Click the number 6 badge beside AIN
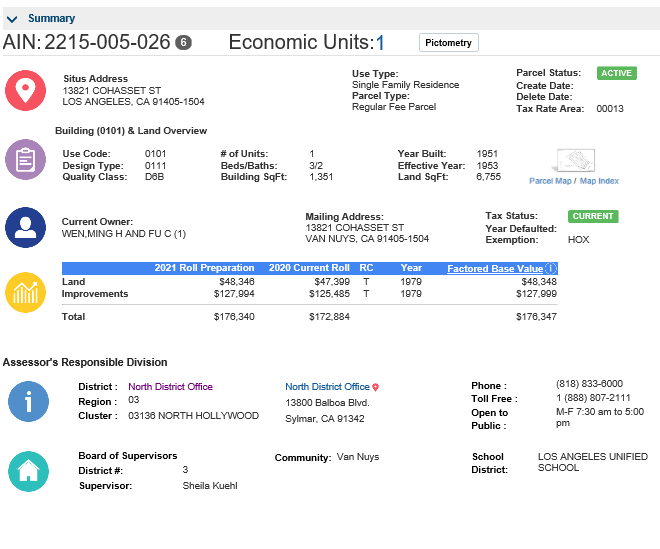The height and width of the screenshot is (549, 660). (x=183, y=43)
